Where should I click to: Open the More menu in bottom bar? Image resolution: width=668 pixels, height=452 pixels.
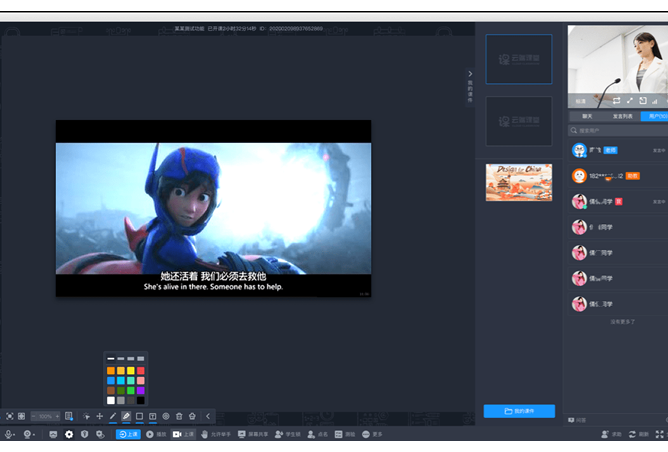point(372,434)
